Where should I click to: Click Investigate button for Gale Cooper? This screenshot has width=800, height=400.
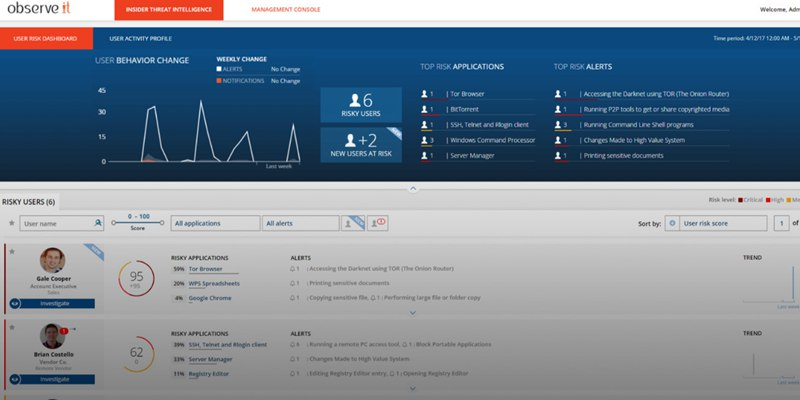(x=55, y=303)
